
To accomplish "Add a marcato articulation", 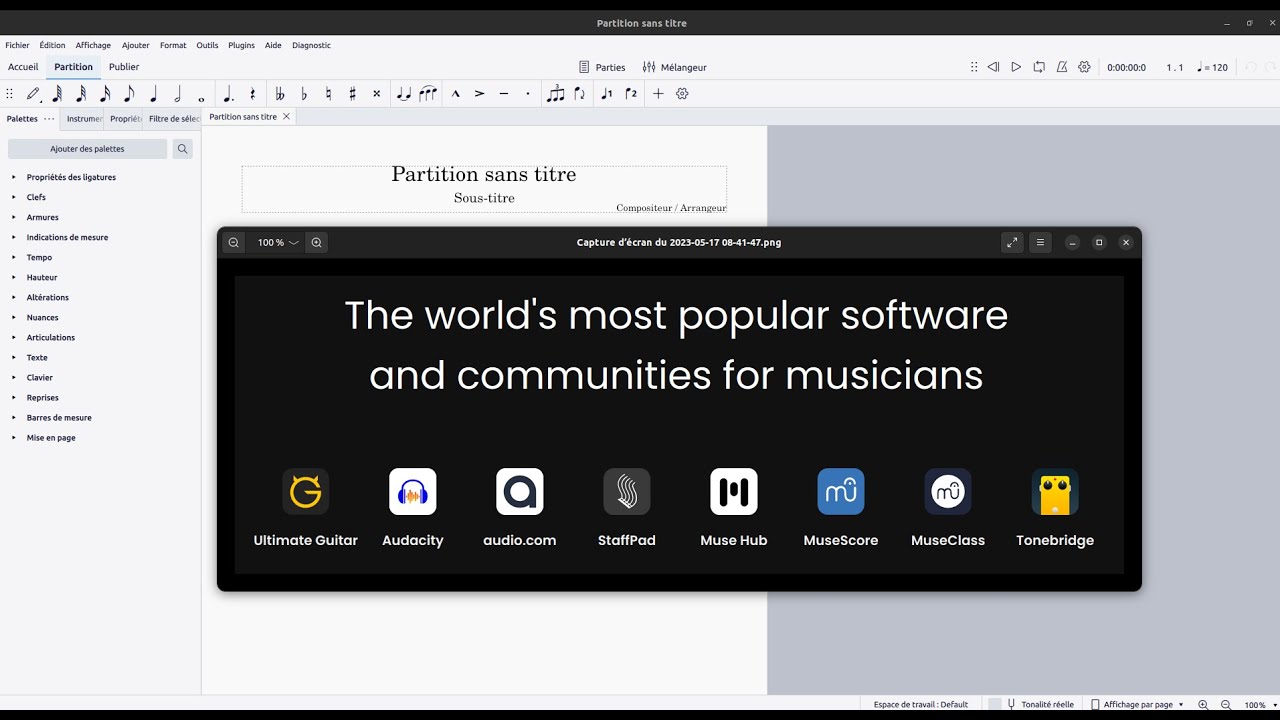I will [456, 94].
